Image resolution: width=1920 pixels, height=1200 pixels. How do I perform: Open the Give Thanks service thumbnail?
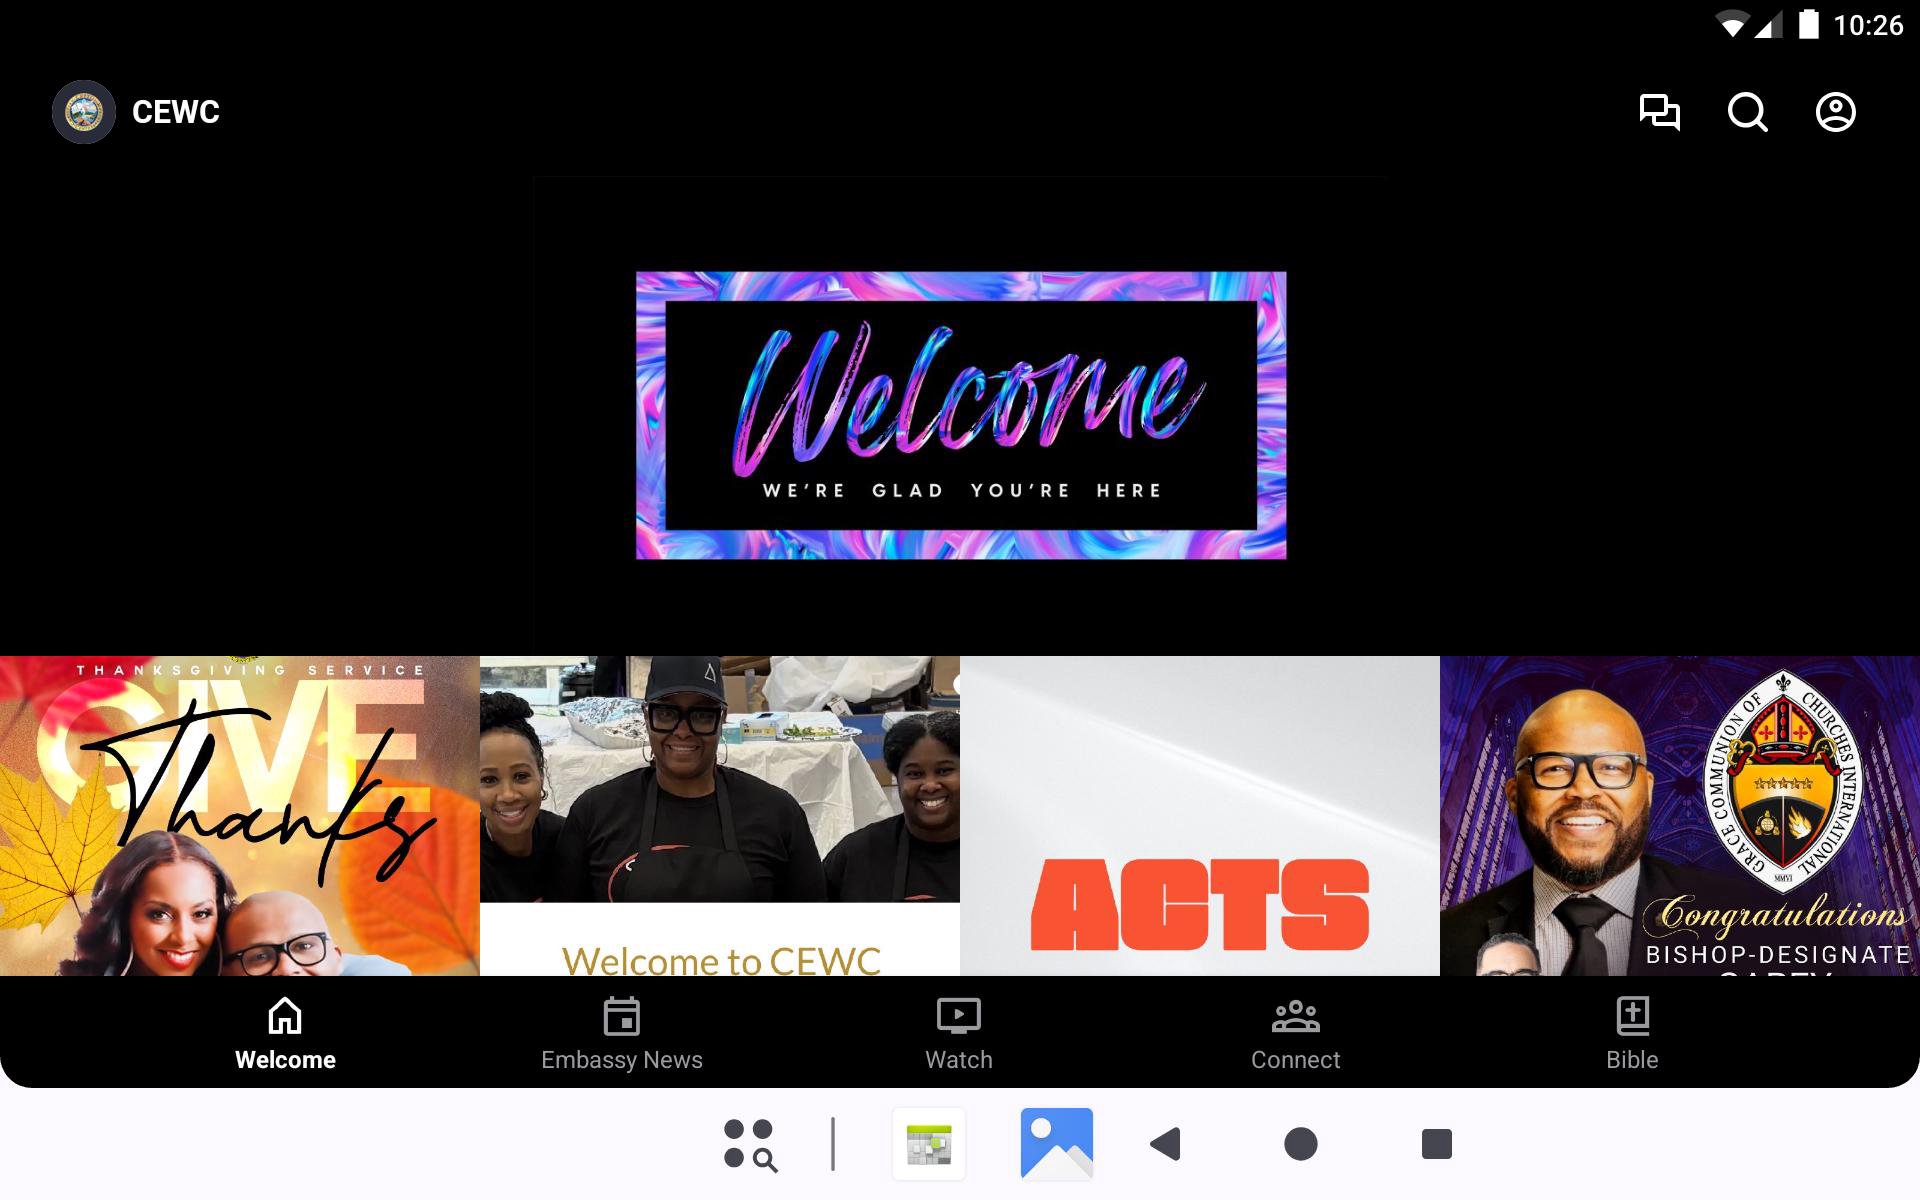click(240, 815)
